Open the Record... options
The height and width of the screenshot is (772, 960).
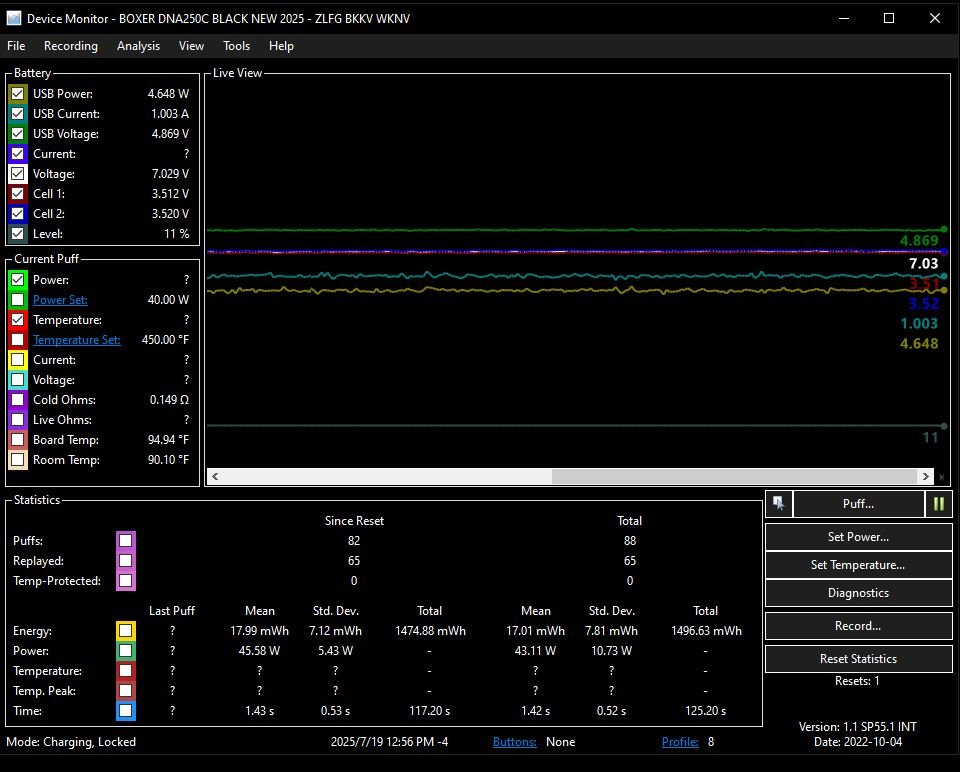858,626
